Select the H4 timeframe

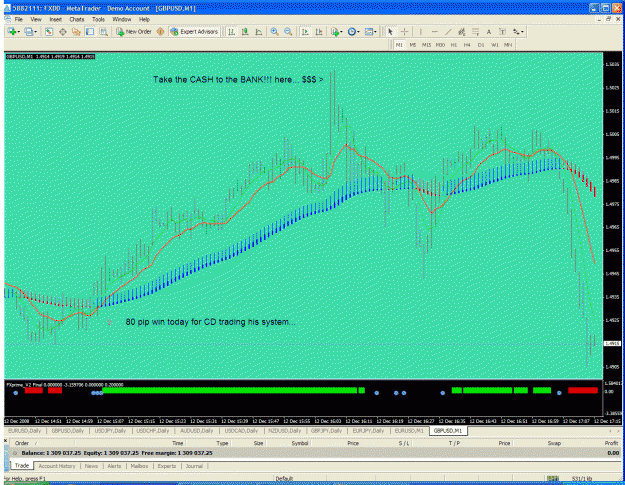click(x=467, y=45)
